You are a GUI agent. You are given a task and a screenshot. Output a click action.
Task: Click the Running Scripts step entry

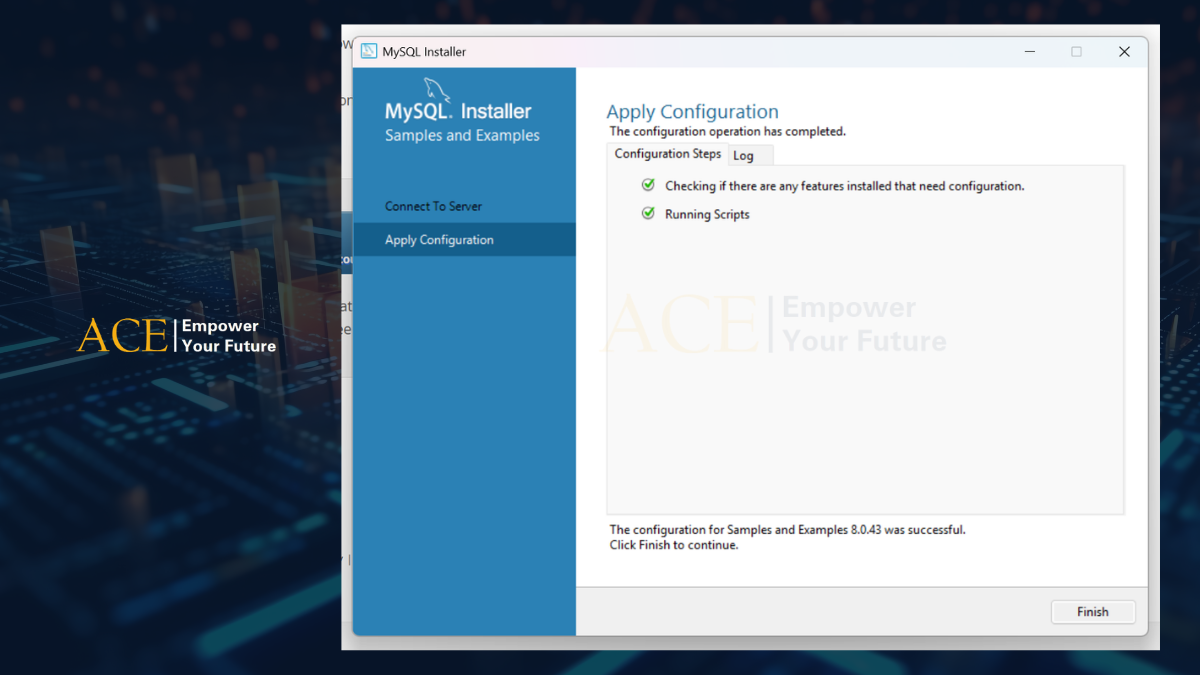pos(707,213)
